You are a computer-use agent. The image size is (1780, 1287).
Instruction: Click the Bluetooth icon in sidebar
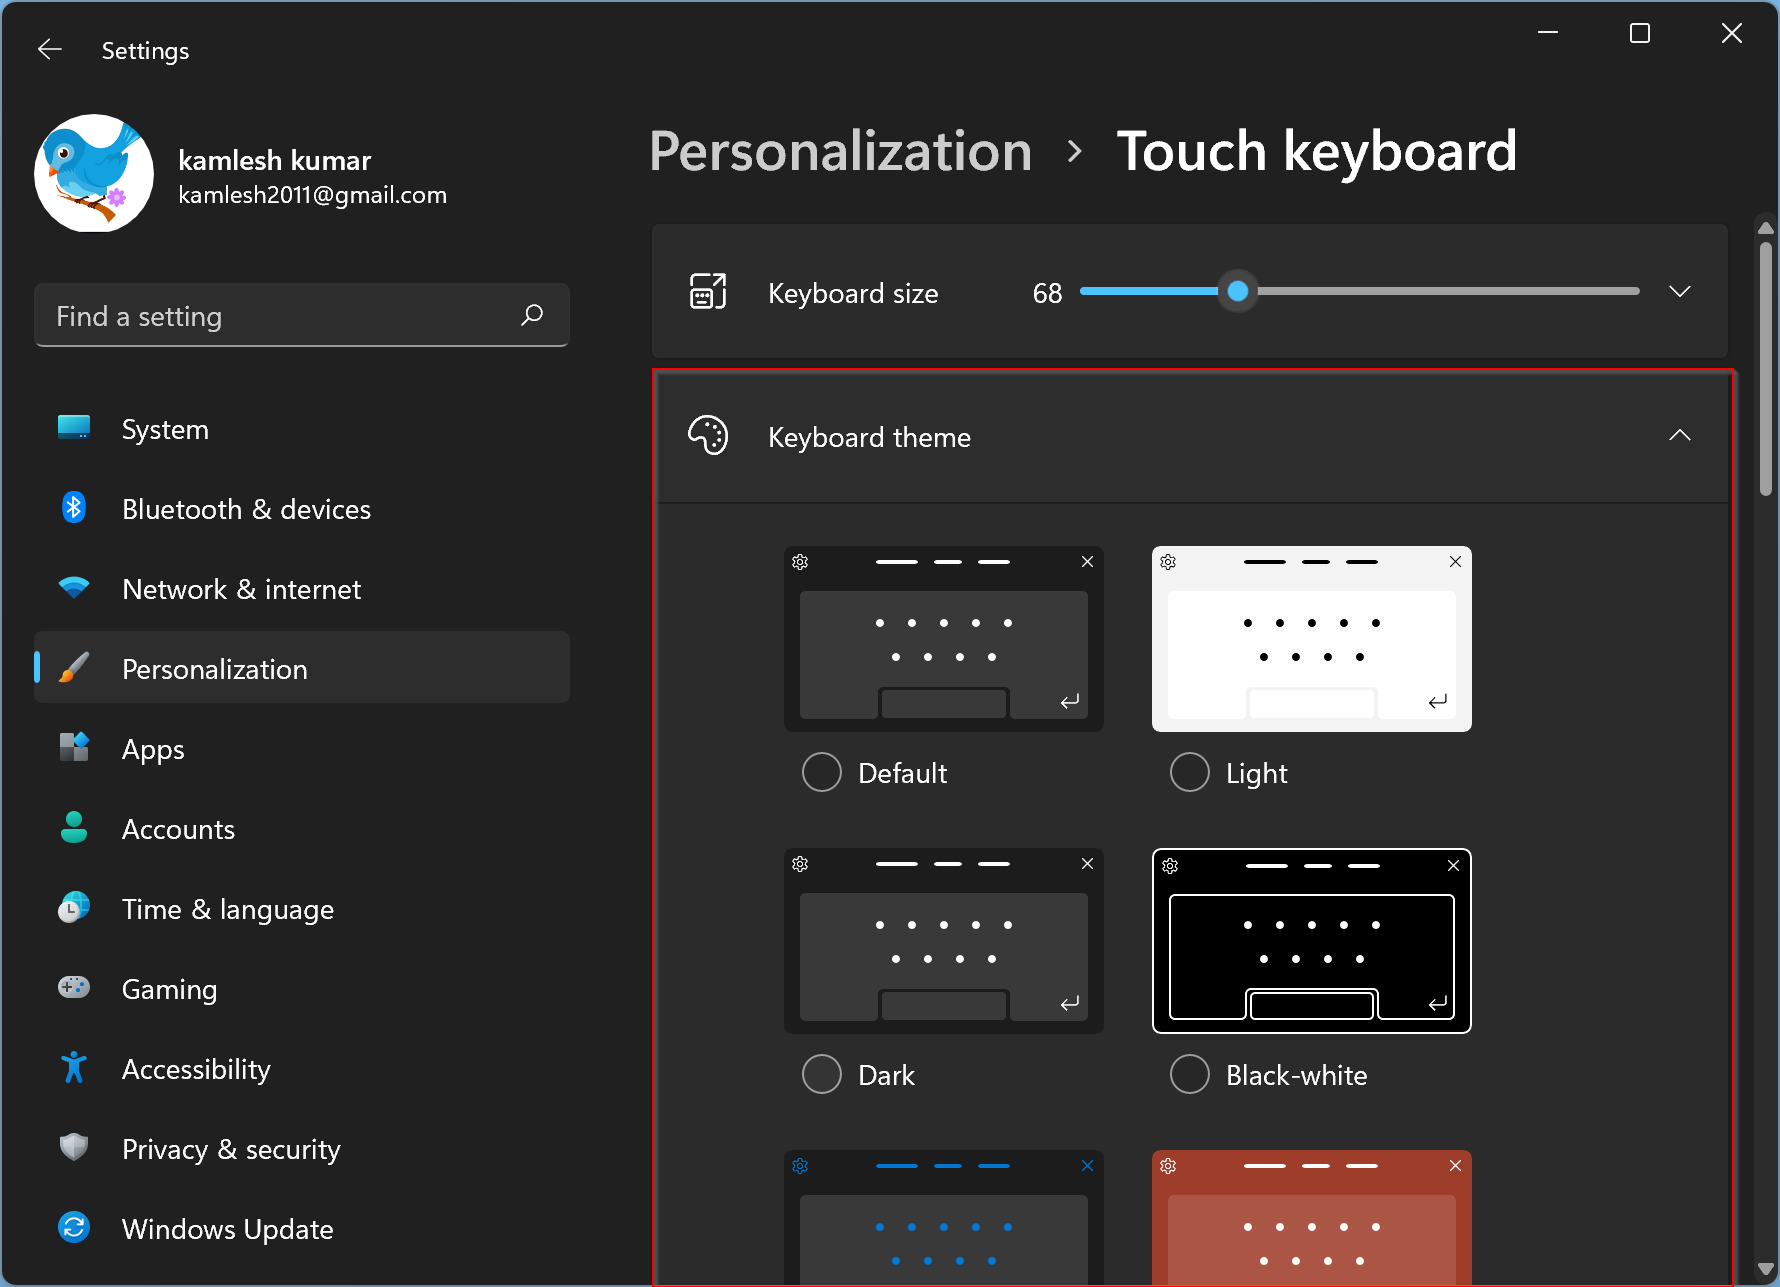click(74, 508)
